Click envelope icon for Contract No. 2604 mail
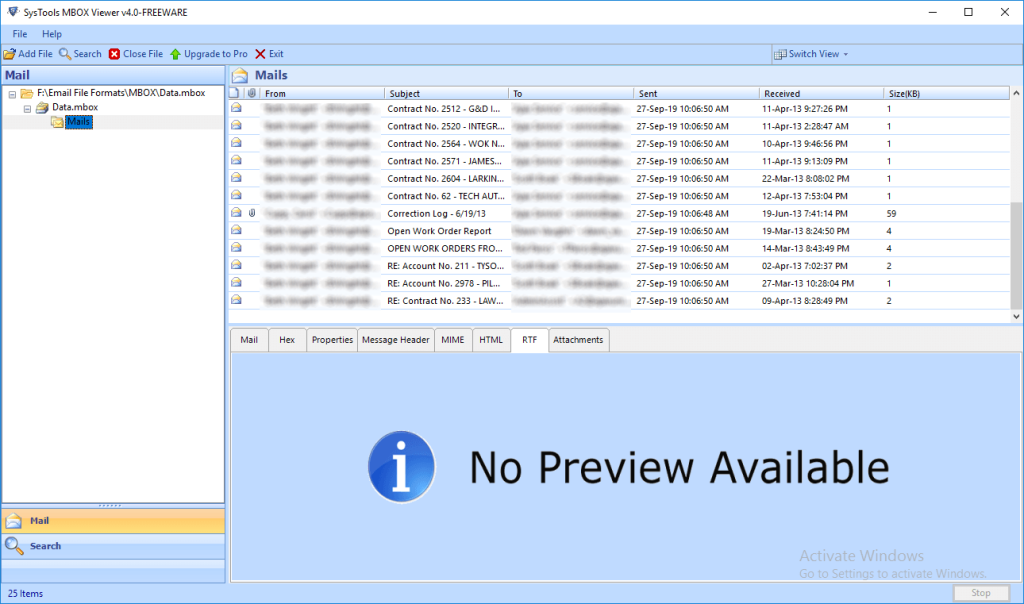1024x604 pixels. click(236, 178)
